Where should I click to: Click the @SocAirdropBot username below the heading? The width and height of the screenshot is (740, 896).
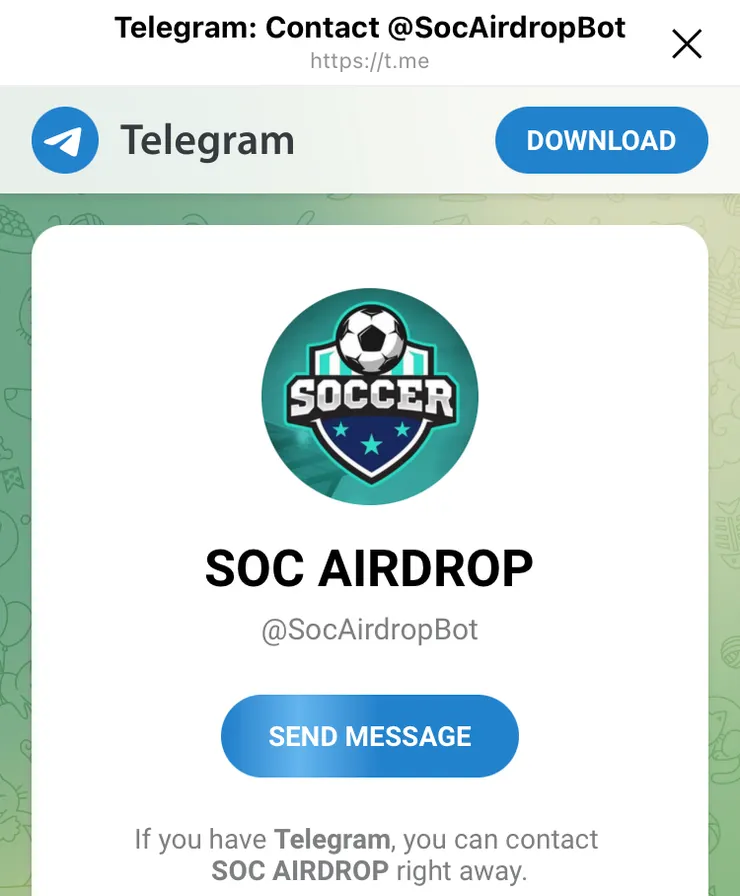[x=369, y=630]
